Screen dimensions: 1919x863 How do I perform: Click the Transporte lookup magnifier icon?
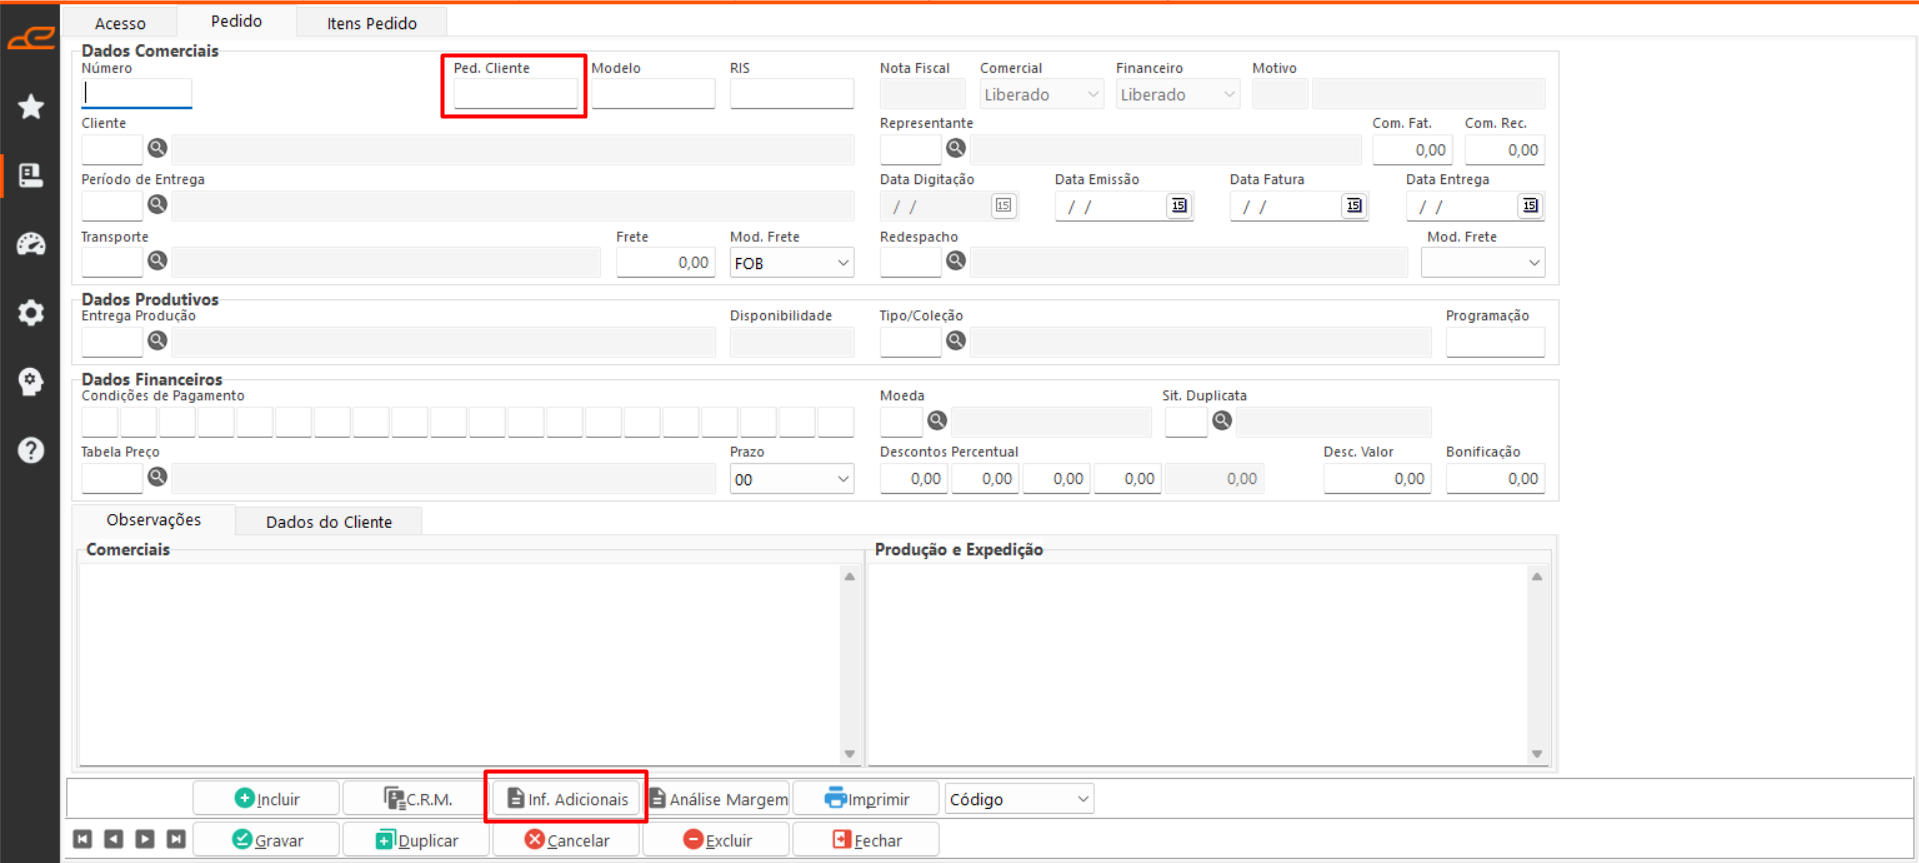157,261
